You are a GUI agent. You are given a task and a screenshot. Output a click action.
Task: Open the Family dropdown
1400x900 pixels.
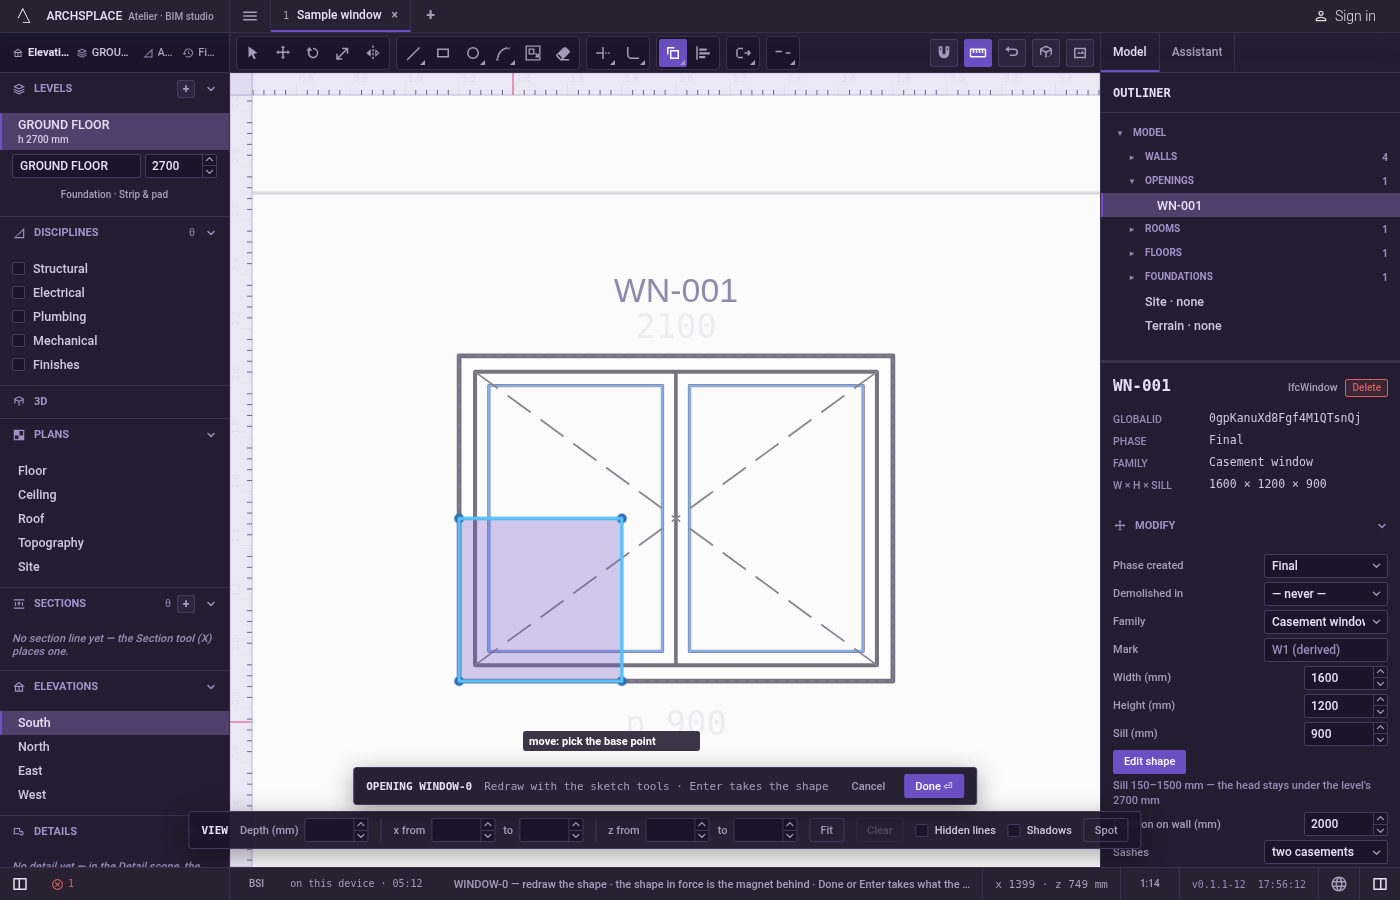click(1325, 622)
